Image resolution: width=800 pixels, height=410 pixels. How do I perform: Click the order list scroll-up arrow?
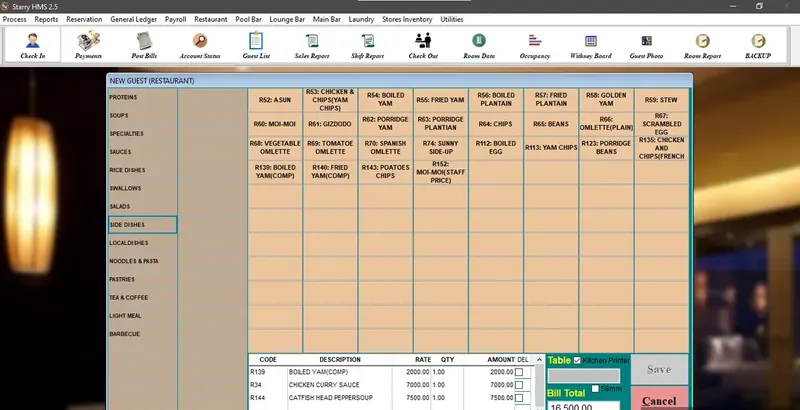[539, 360]
